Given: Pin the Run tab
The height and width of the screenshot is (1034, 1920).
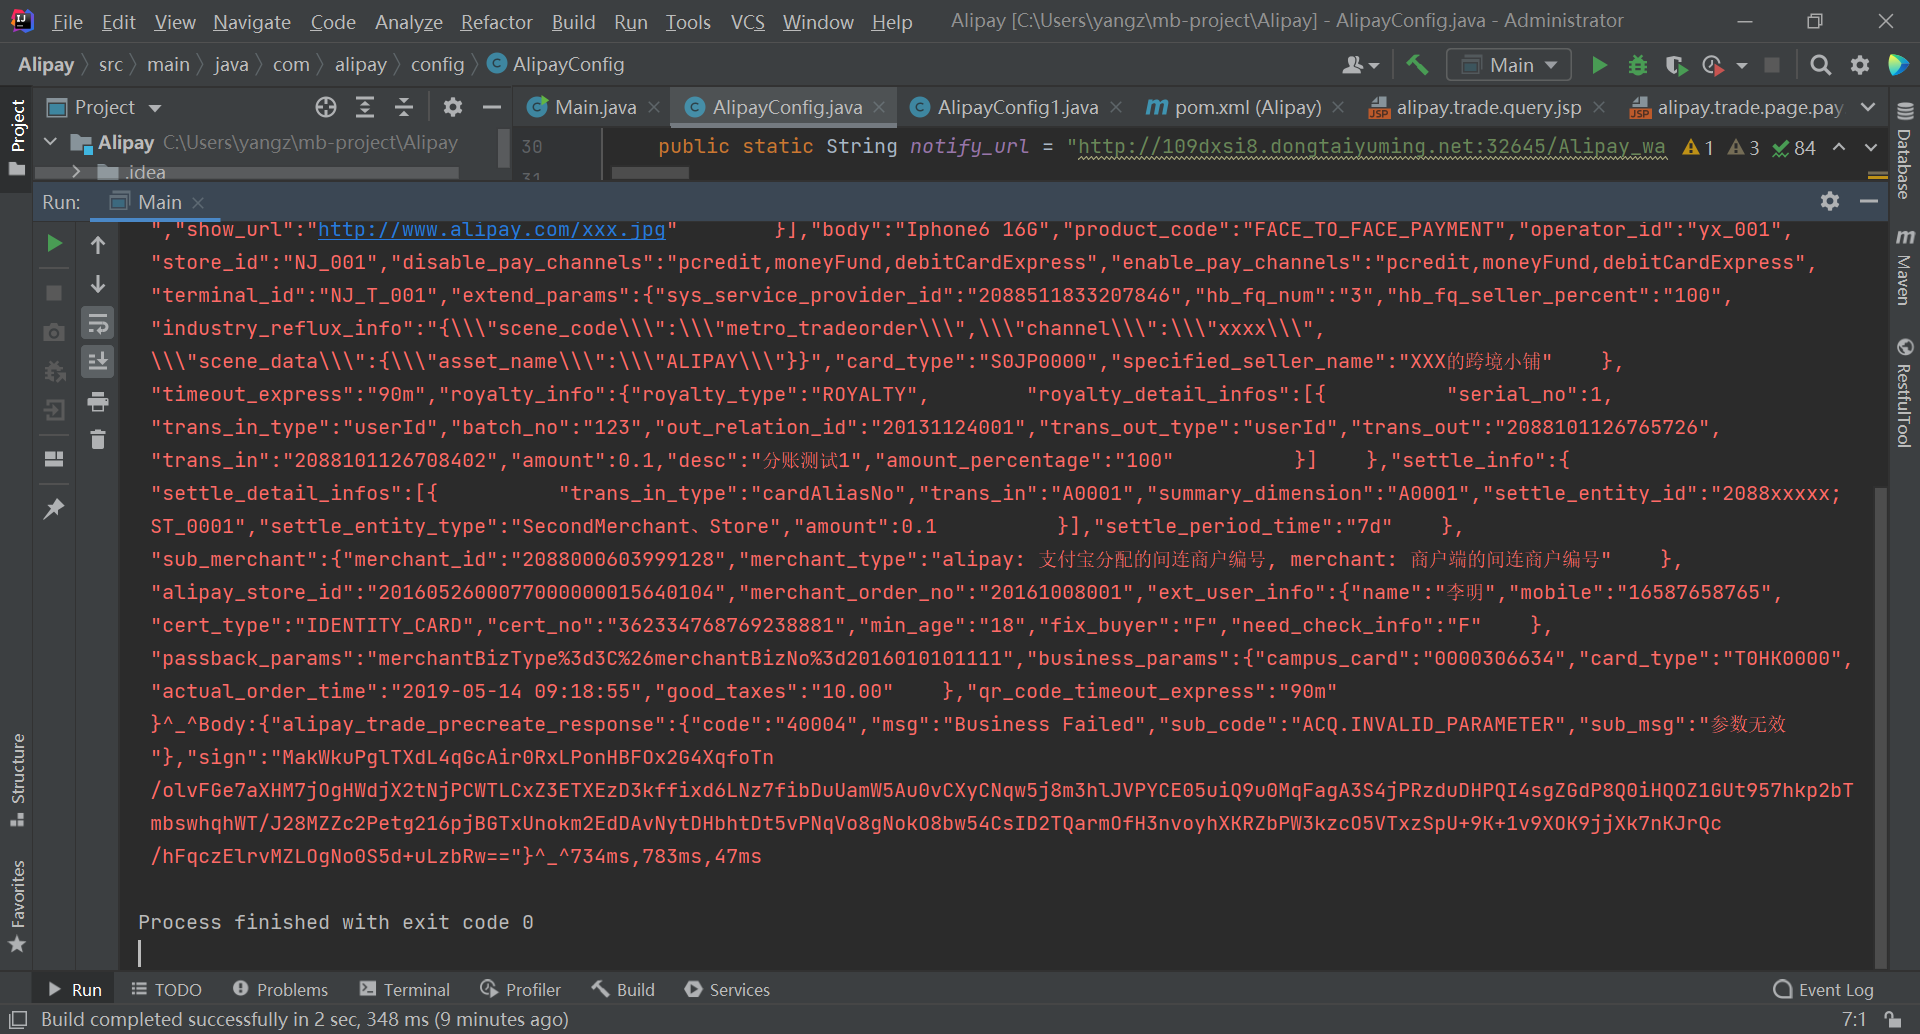Looking at the screenshot, I should pyautogui.click(x=54, y=508).
